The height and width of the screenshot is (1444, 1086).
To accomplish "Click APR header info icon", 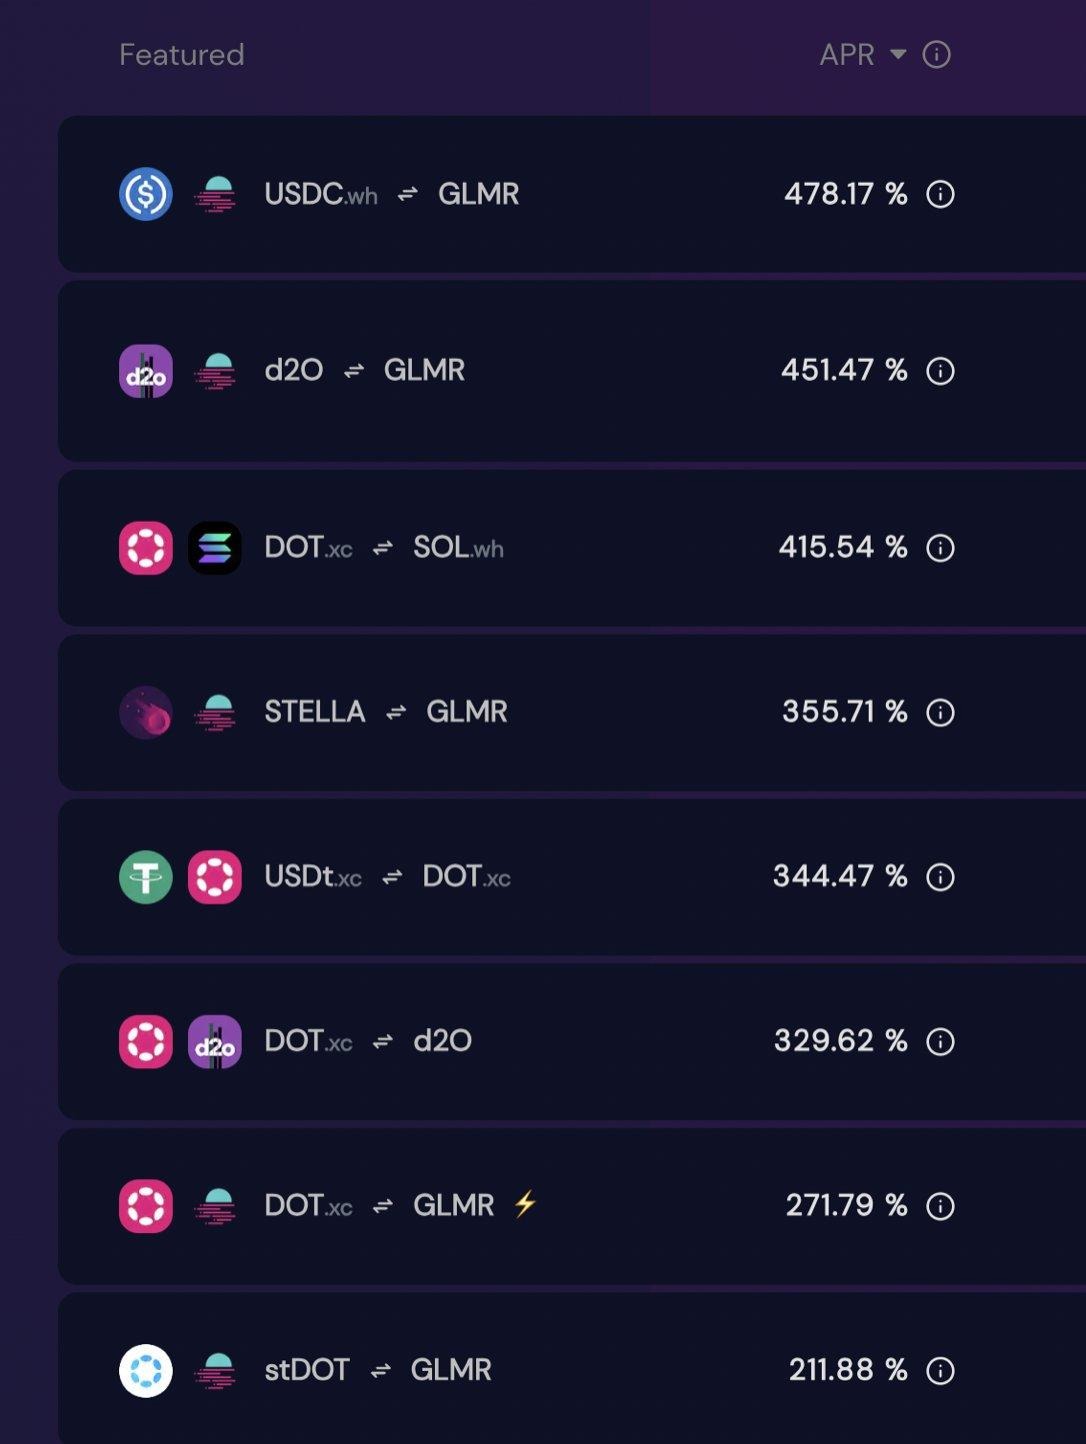I will 936,55.
